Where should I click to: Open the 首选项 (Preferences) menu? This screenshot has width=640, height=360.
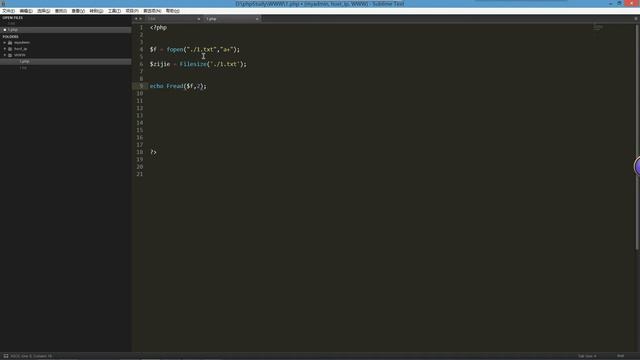pyautogui.click(x=152, y=11)
